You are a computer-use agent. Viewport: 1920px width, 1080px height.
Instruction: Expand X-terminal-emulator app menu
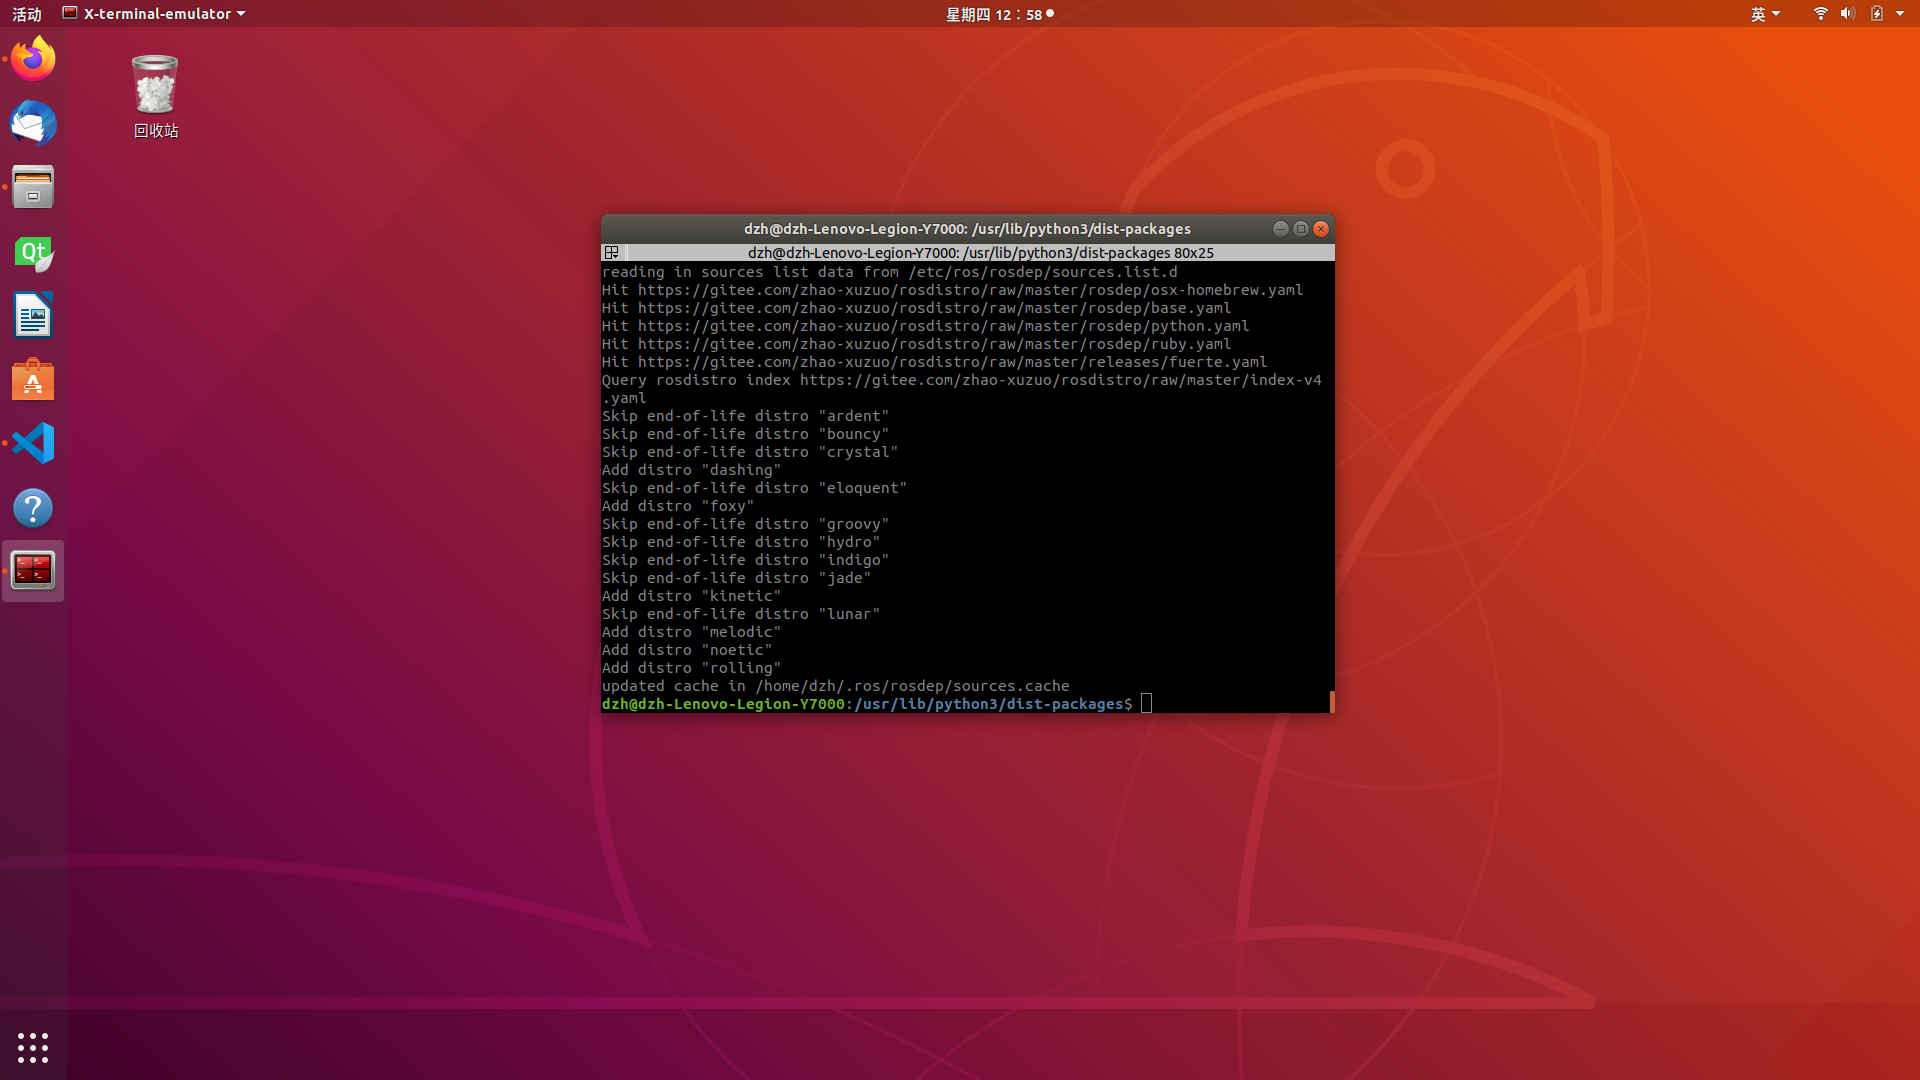click(x=154, y=14)
